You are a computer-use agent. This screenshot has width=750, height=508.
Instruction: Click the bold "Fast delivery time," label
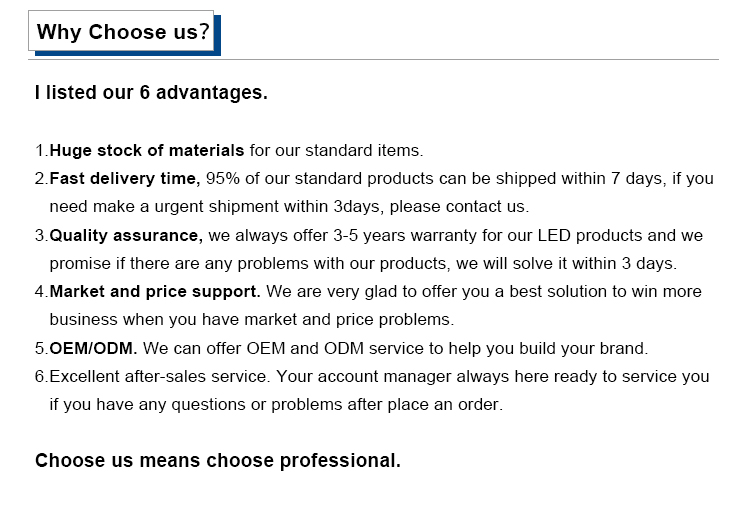tap(125, 179)
